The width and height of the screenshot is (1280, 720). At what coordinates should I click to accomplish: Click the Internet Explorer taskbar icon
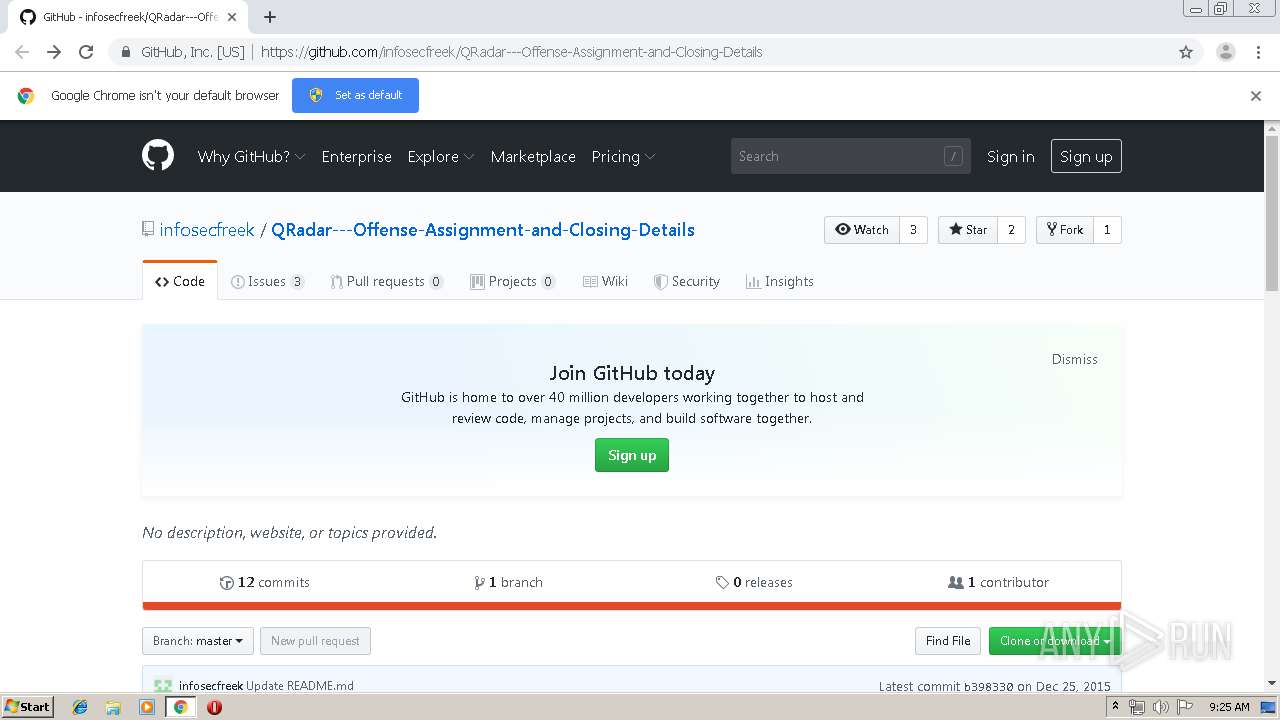coord(80,707)
